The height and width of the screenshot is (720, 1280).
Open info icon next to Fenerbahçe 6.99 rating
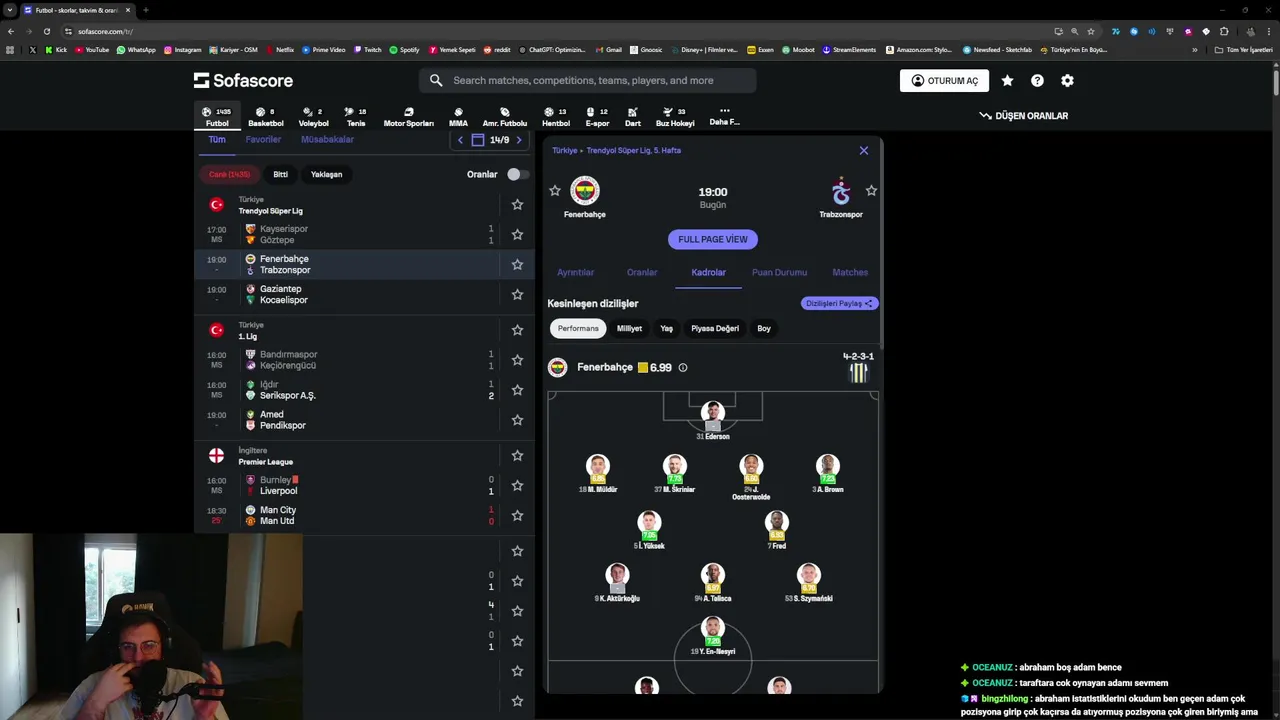[x=683, y=367]
